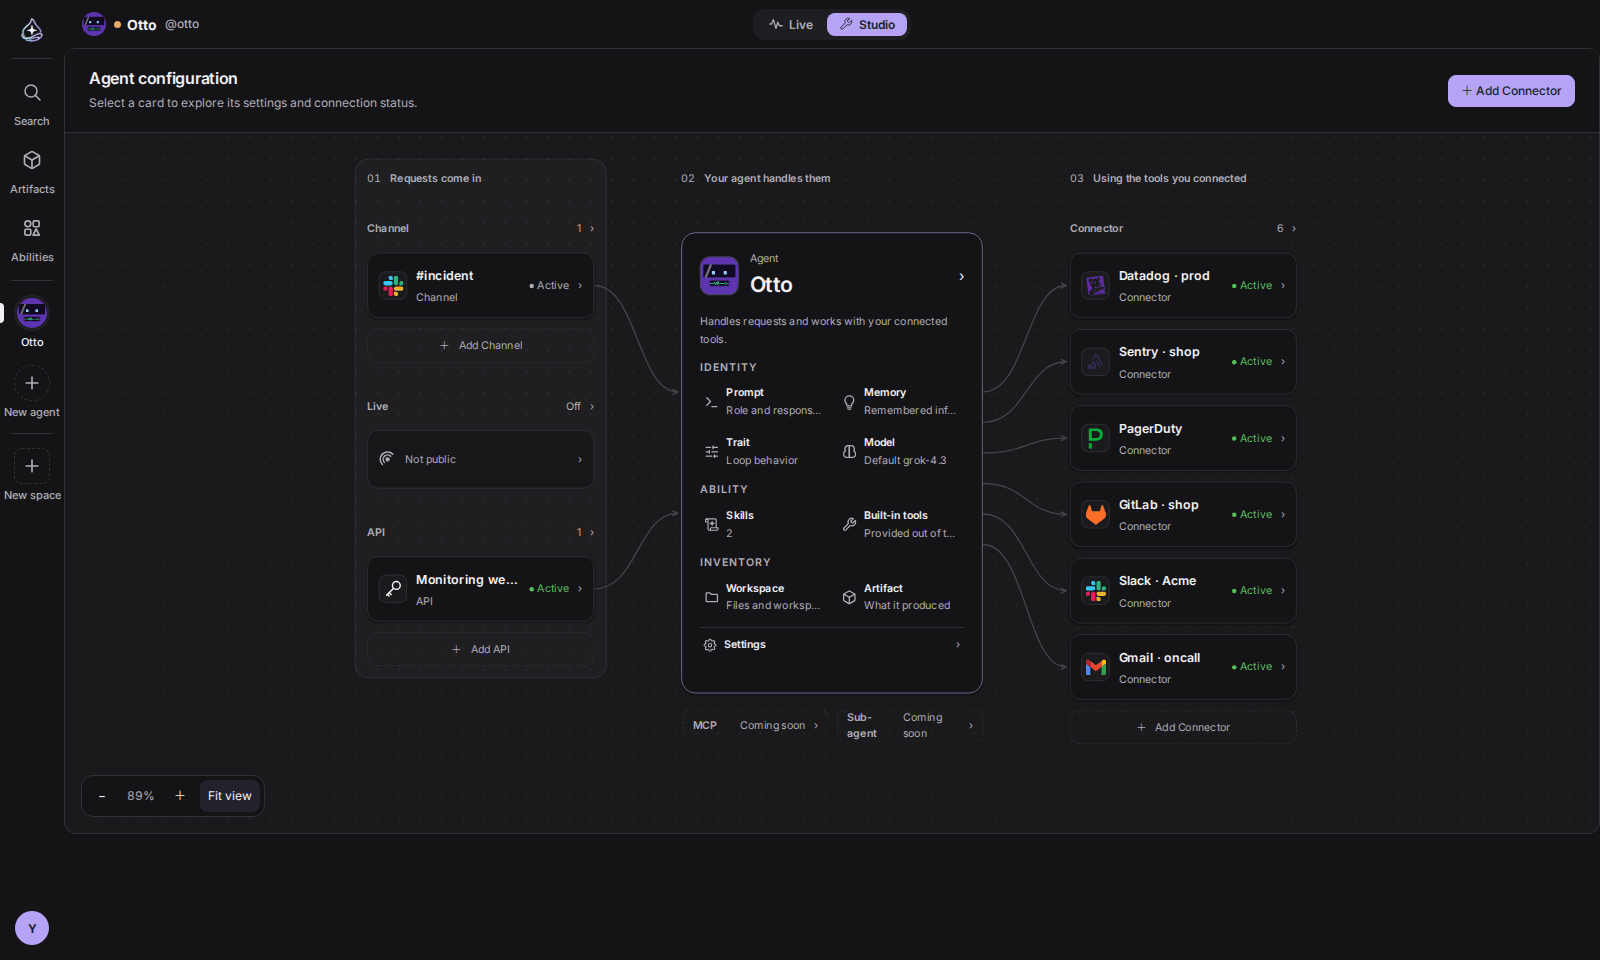Click the PagerDuty connector name
Image resolution: width=1600 pixels, height=960 pixels.
click(x=1150, y=429)
